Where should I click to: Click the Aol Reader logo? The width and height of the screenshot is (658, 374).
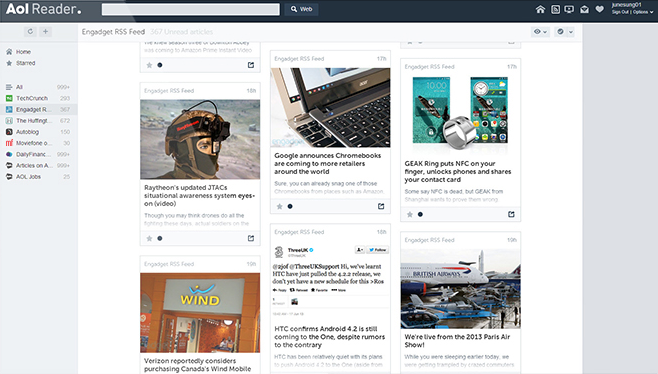(x=43, y=9)
